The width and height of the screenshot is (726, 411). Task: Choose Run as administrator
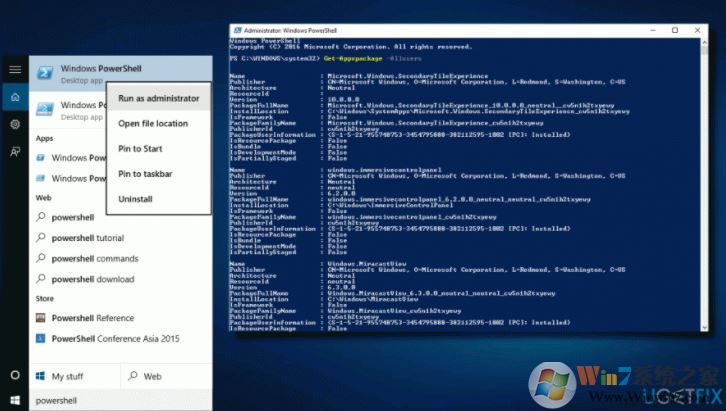click(x=159, y=98)
